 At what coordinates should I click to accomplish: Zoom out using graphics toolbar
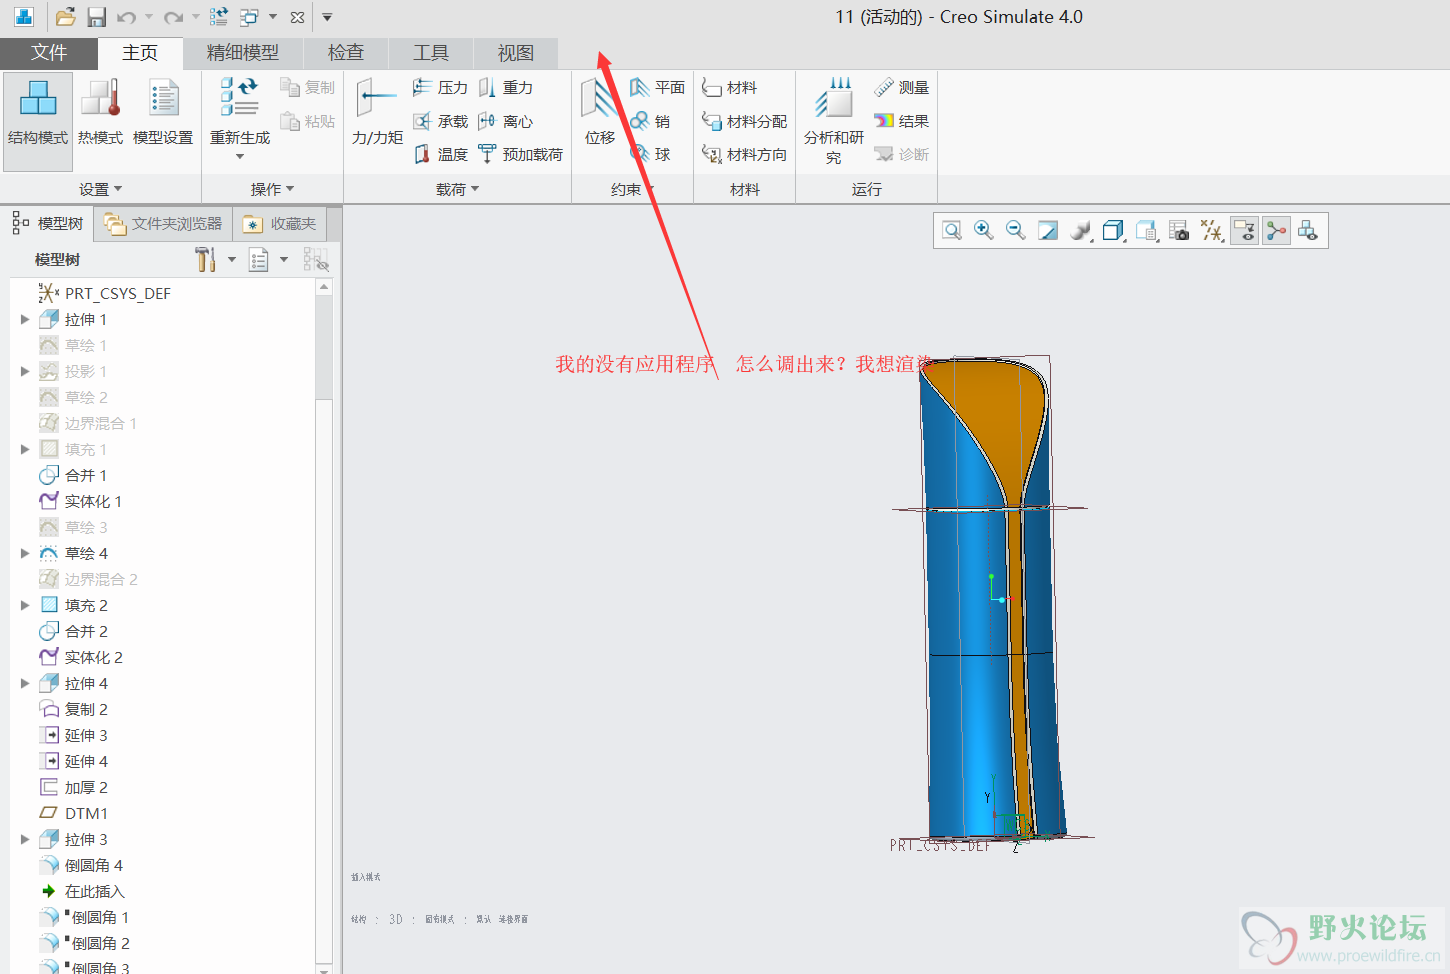coord(1016,231)
